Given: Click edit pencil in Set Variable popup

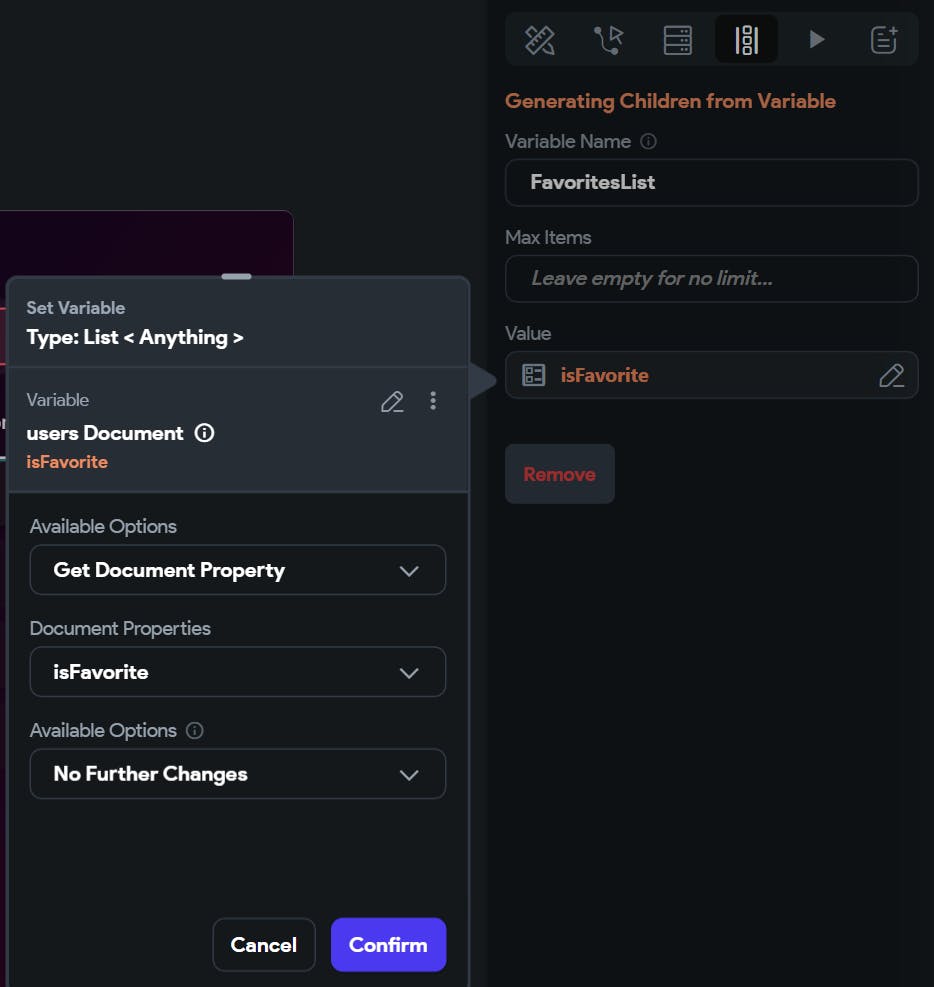Looking at the screenshot, I should click(x=392, y=401).
